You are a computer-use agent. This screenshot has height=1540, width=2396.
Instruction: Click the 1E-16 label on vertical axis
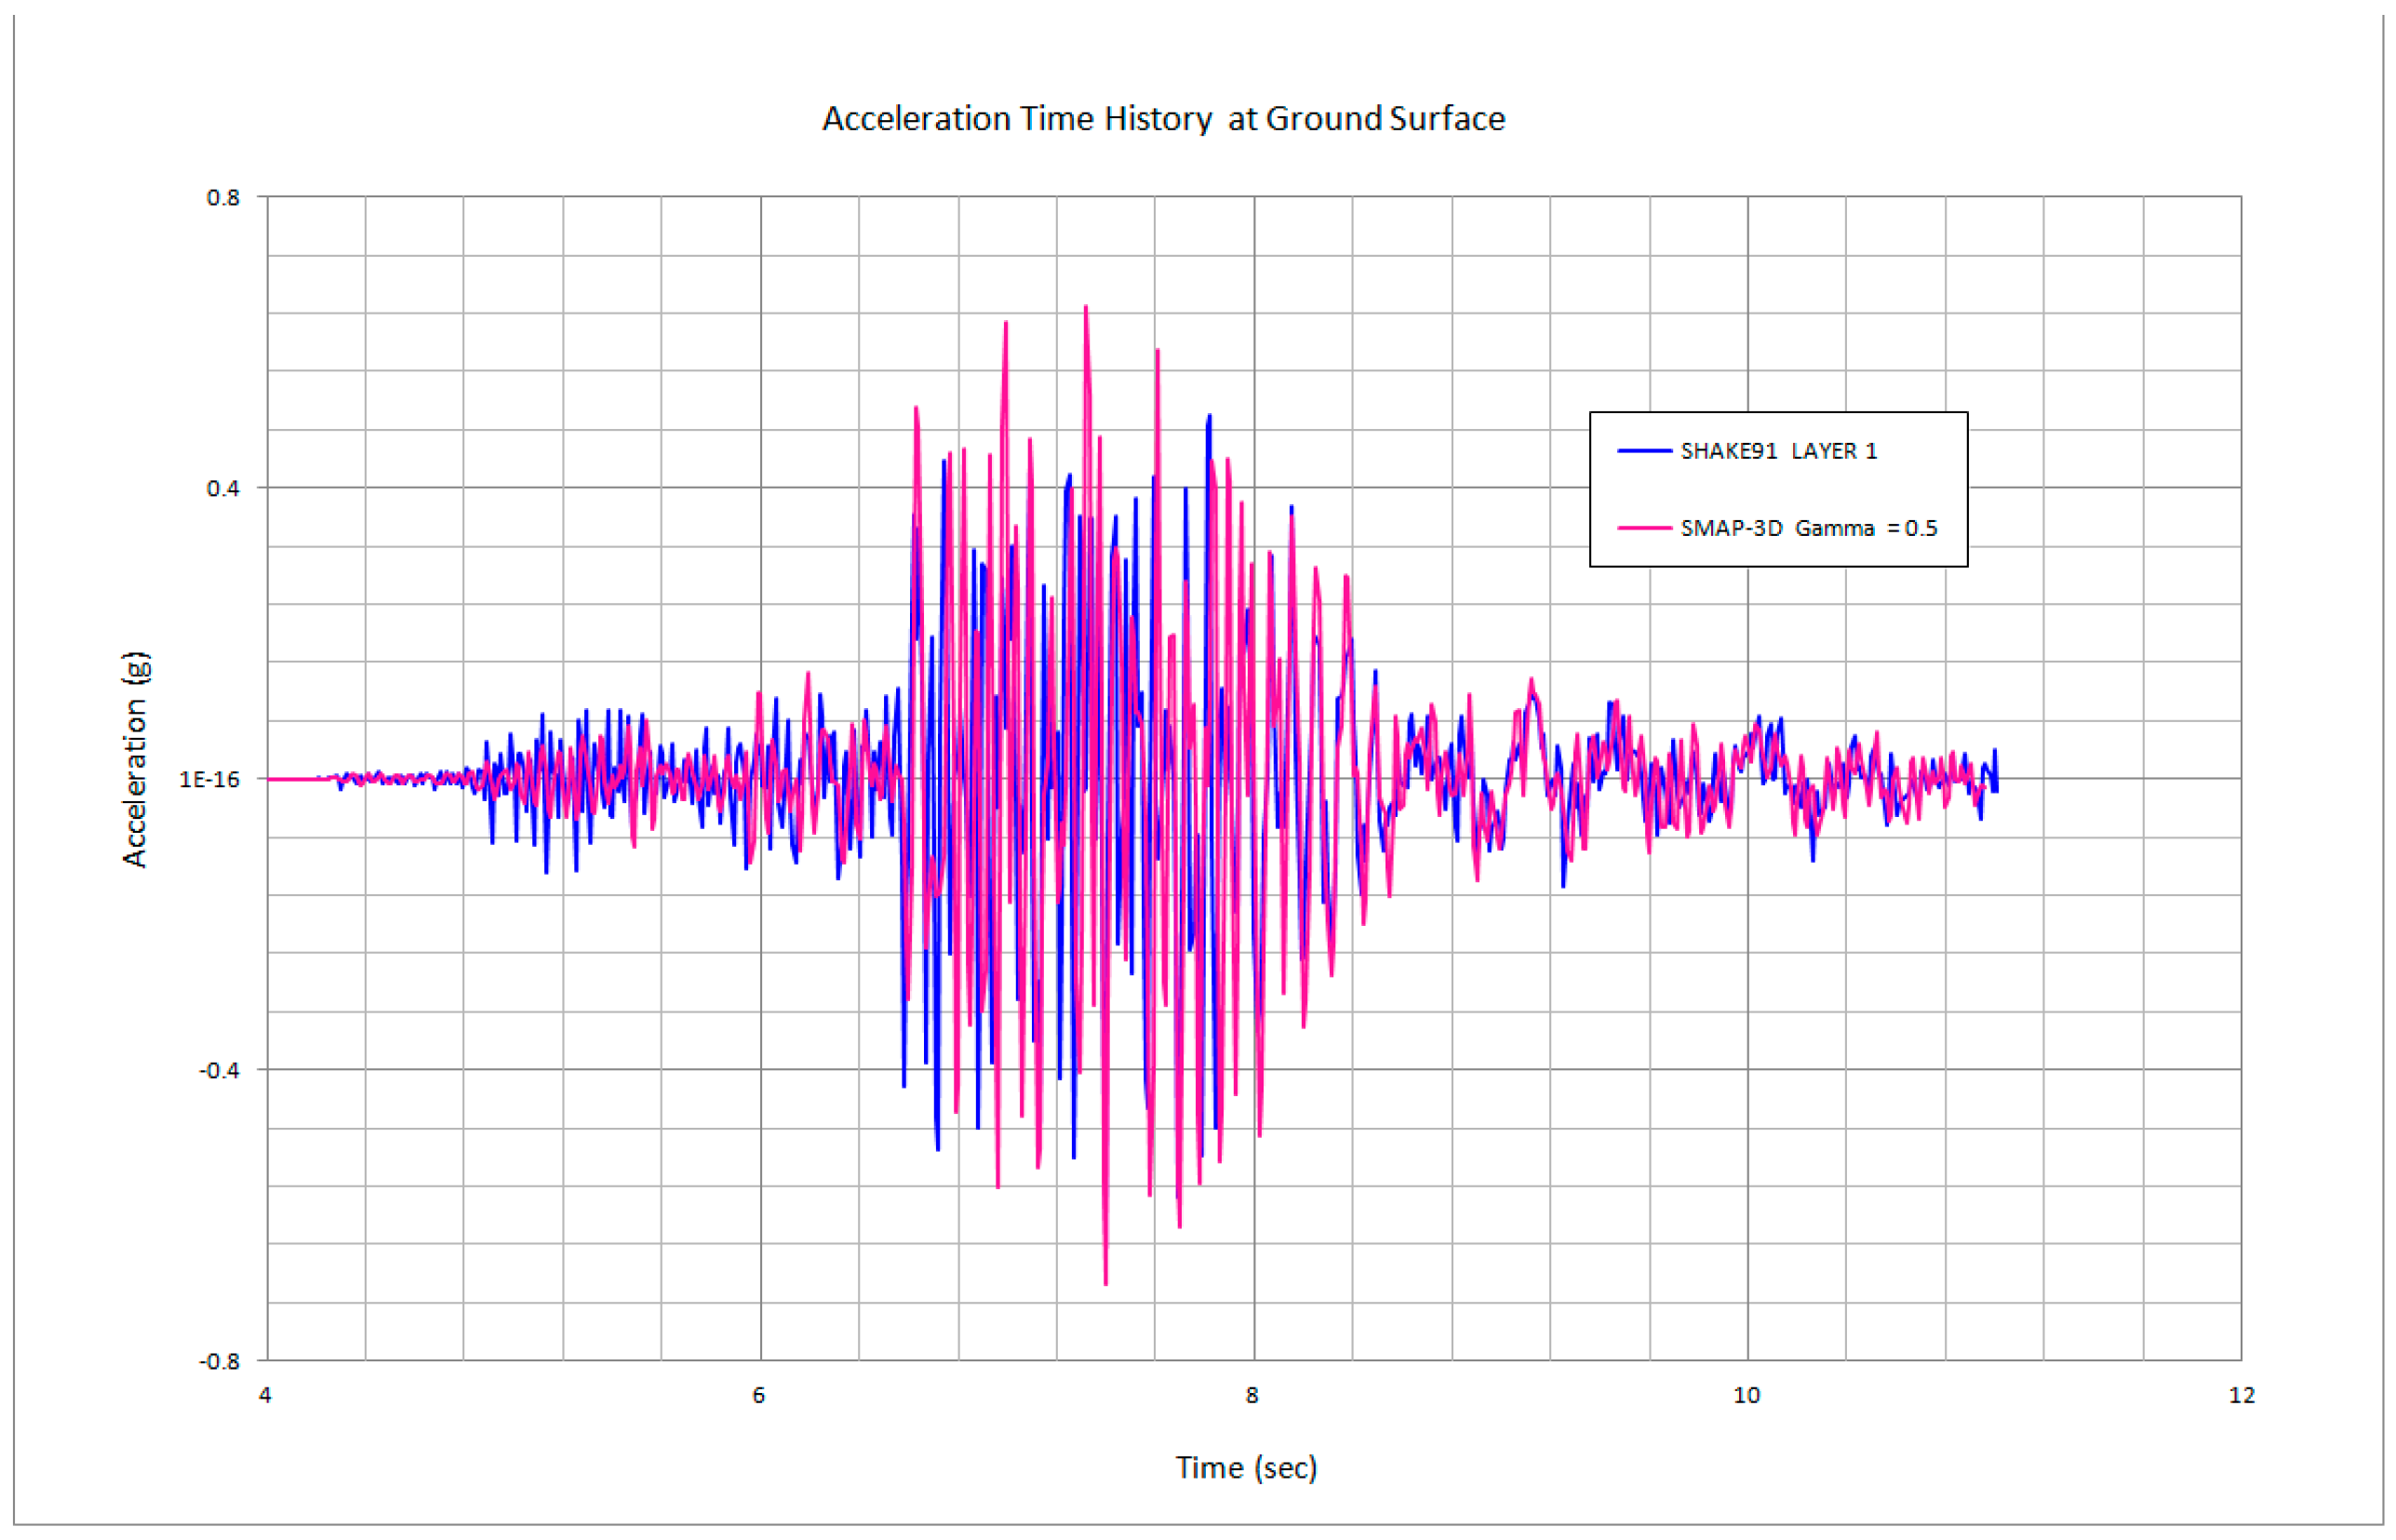(x=209, y=779)
